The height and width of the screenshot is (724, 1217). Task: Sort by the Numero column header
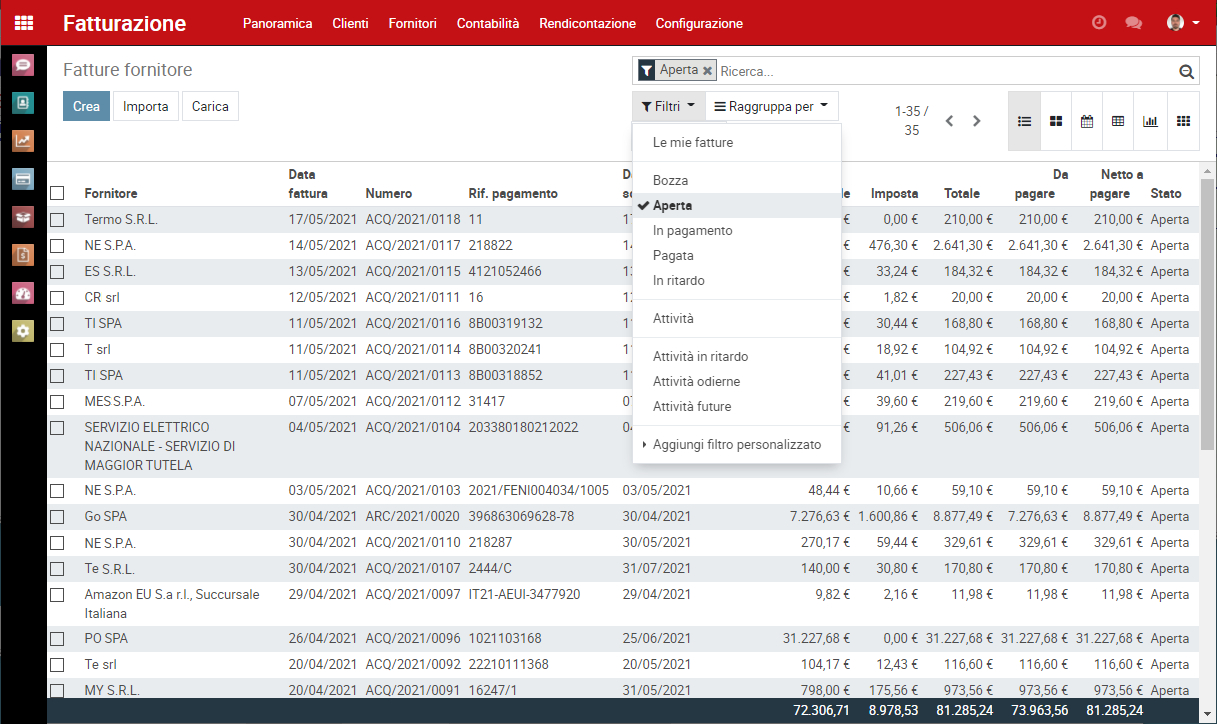(389, 193)
